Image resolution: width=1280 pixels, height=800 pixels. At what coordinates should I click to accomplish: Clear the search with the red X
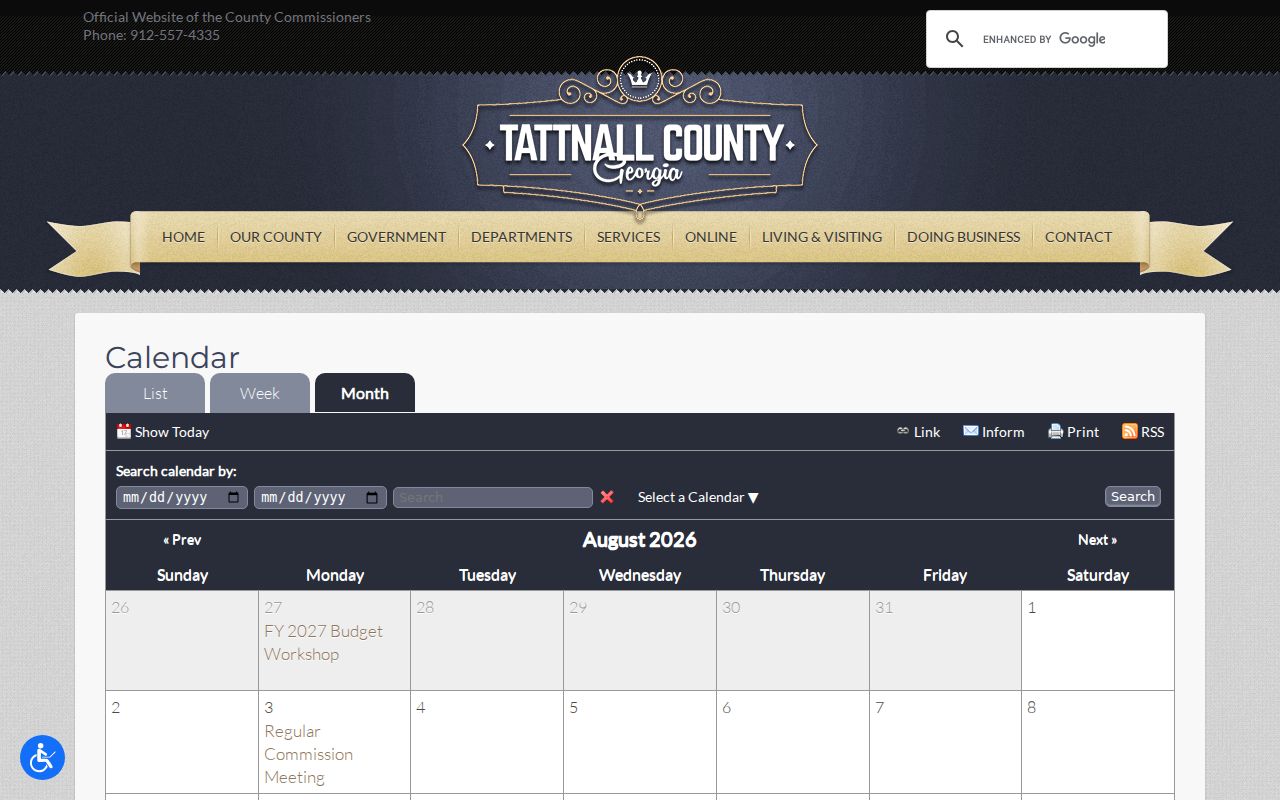(607, 497)
